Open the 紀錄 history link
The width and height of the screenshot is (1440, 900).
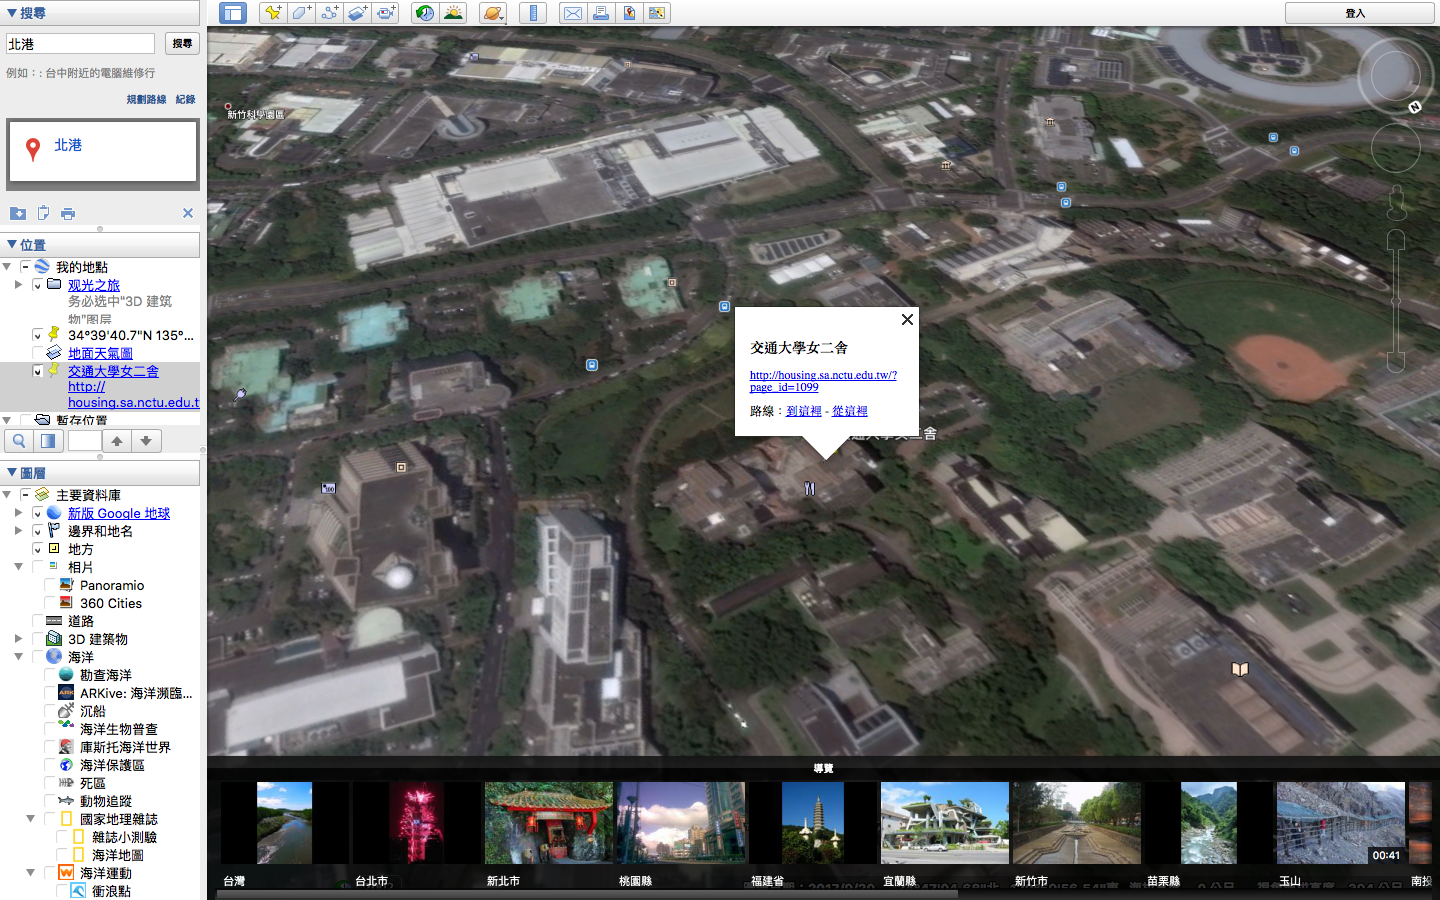pyautogui.click(x=186, y=99)
